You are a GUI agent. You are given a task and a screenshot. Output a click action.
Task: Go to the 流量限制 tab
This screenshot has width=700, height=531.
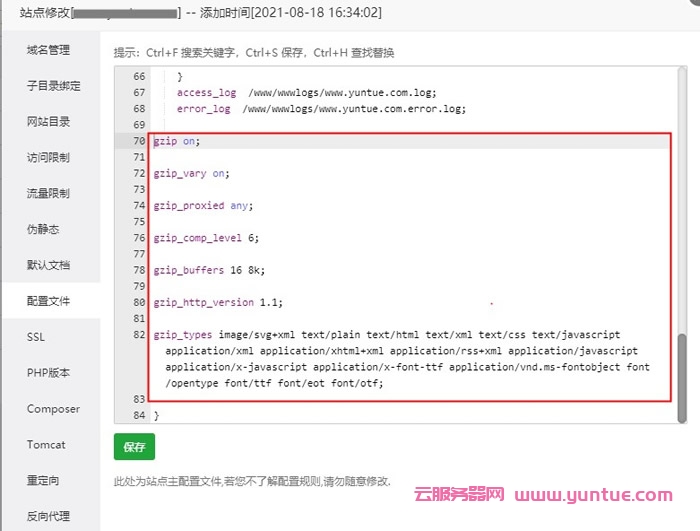click(48, 194)
